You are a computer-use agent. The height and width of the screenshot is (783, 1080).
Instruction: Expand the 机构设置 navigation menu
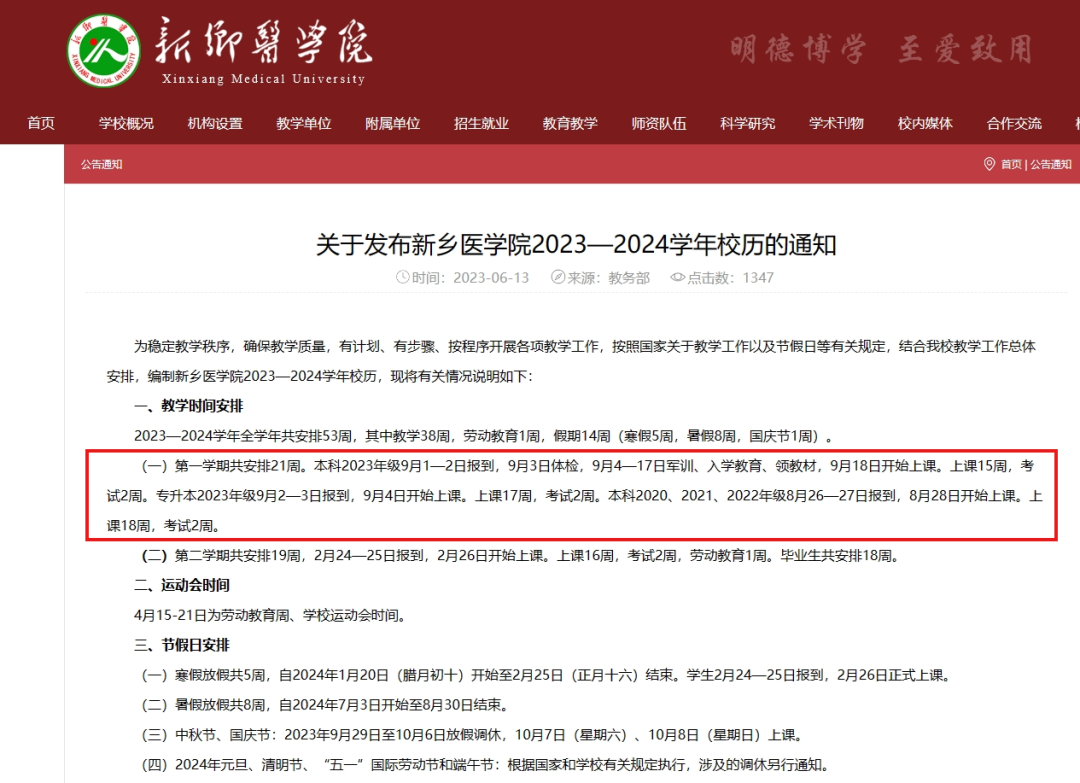point(215,124)
